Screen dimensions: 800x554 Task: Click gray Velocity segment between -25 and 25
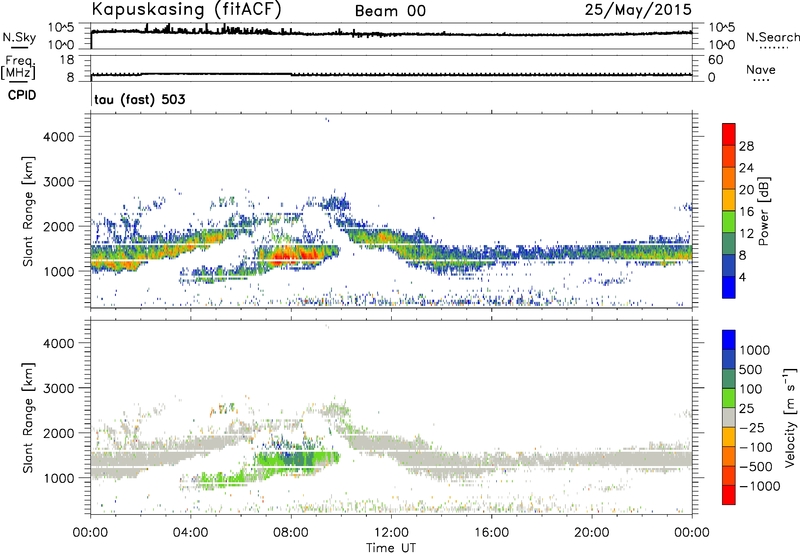[729, 417]
